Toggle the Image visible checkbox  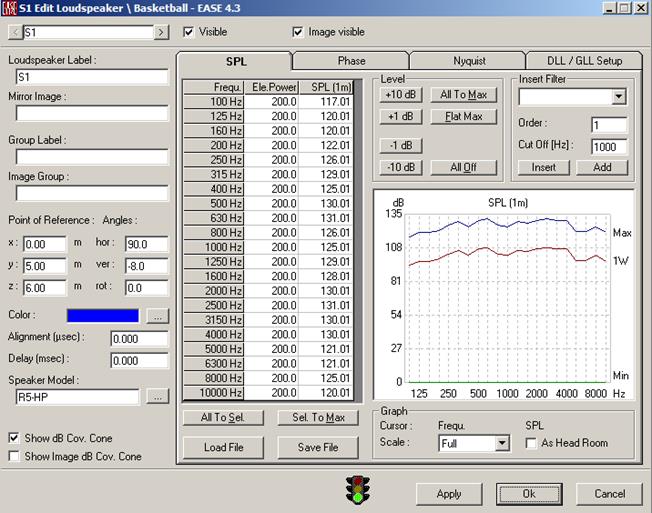(298, 32)
